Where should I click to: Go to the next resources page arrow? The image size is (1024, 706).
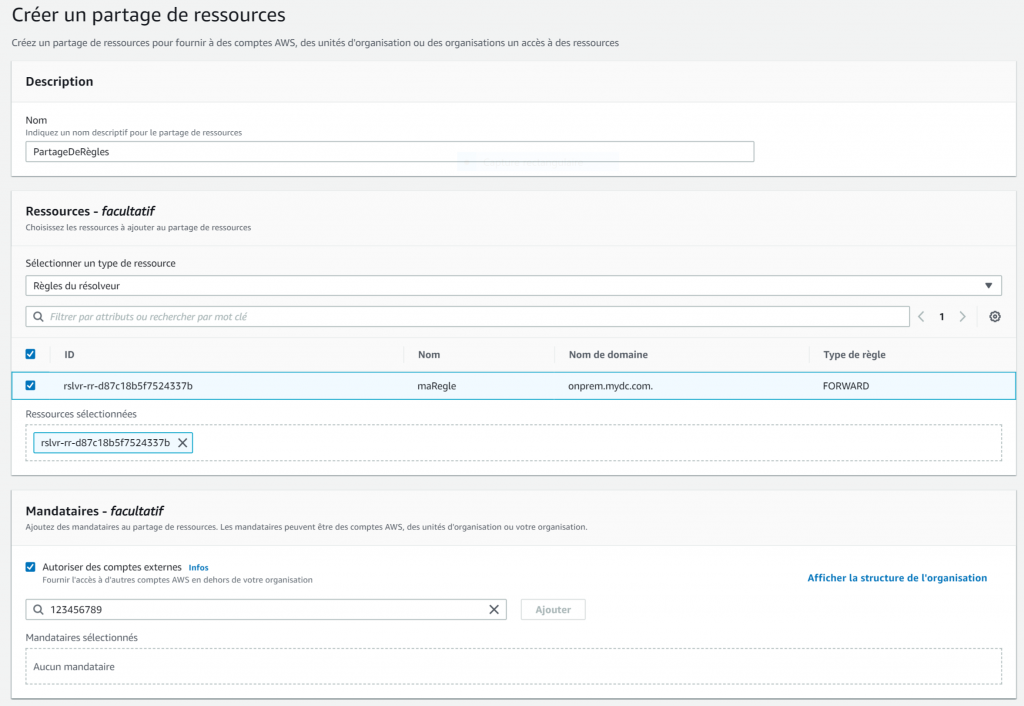[x=962, y=317]
